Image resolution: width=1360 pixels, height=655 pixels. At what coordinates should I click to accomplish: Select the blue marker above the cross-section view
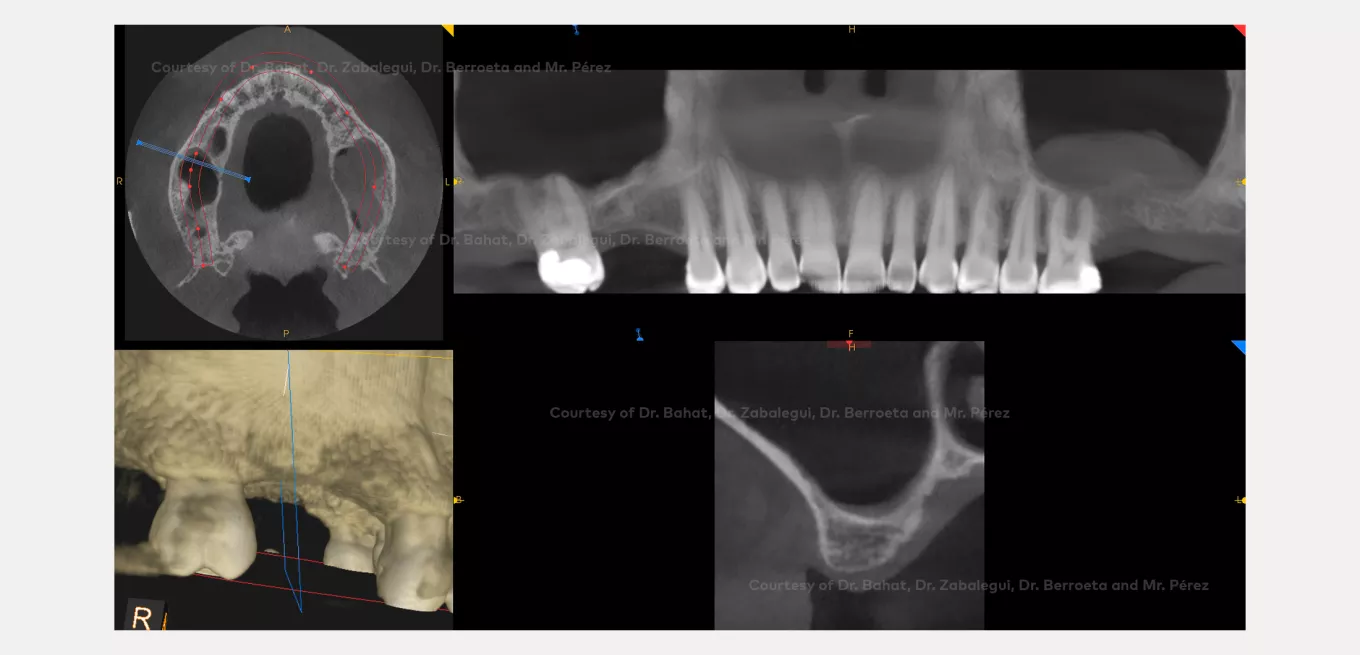click(x=639, y=334)
